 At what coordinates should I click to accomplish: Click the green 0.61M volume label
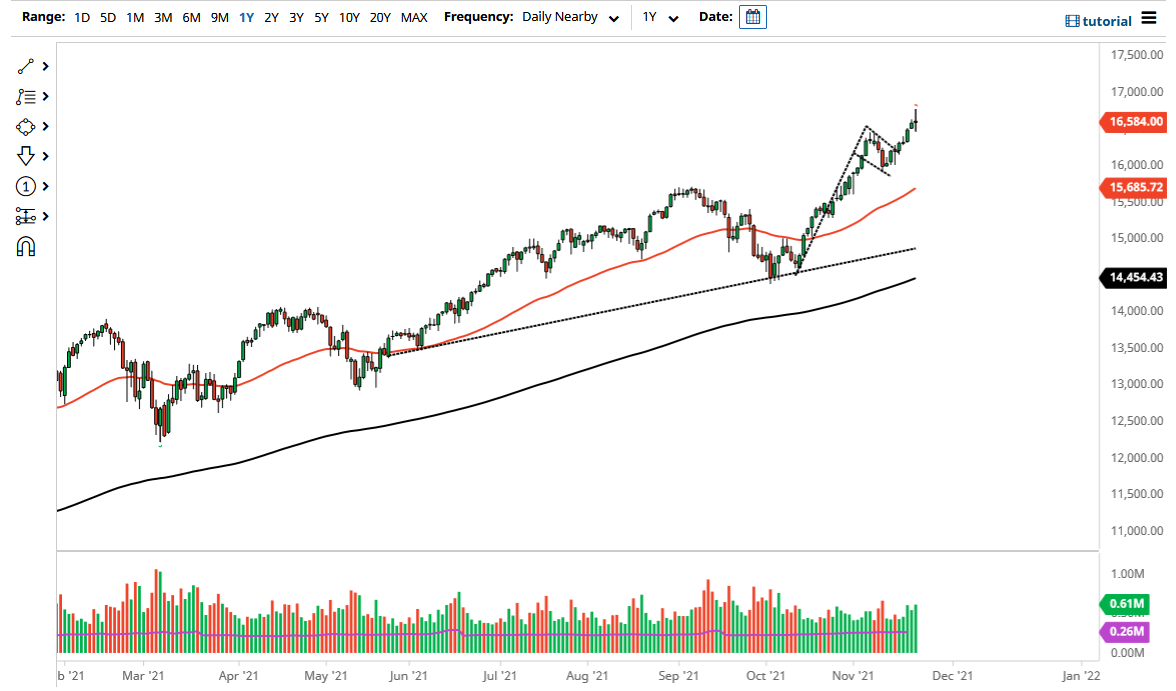(1124, 604)
